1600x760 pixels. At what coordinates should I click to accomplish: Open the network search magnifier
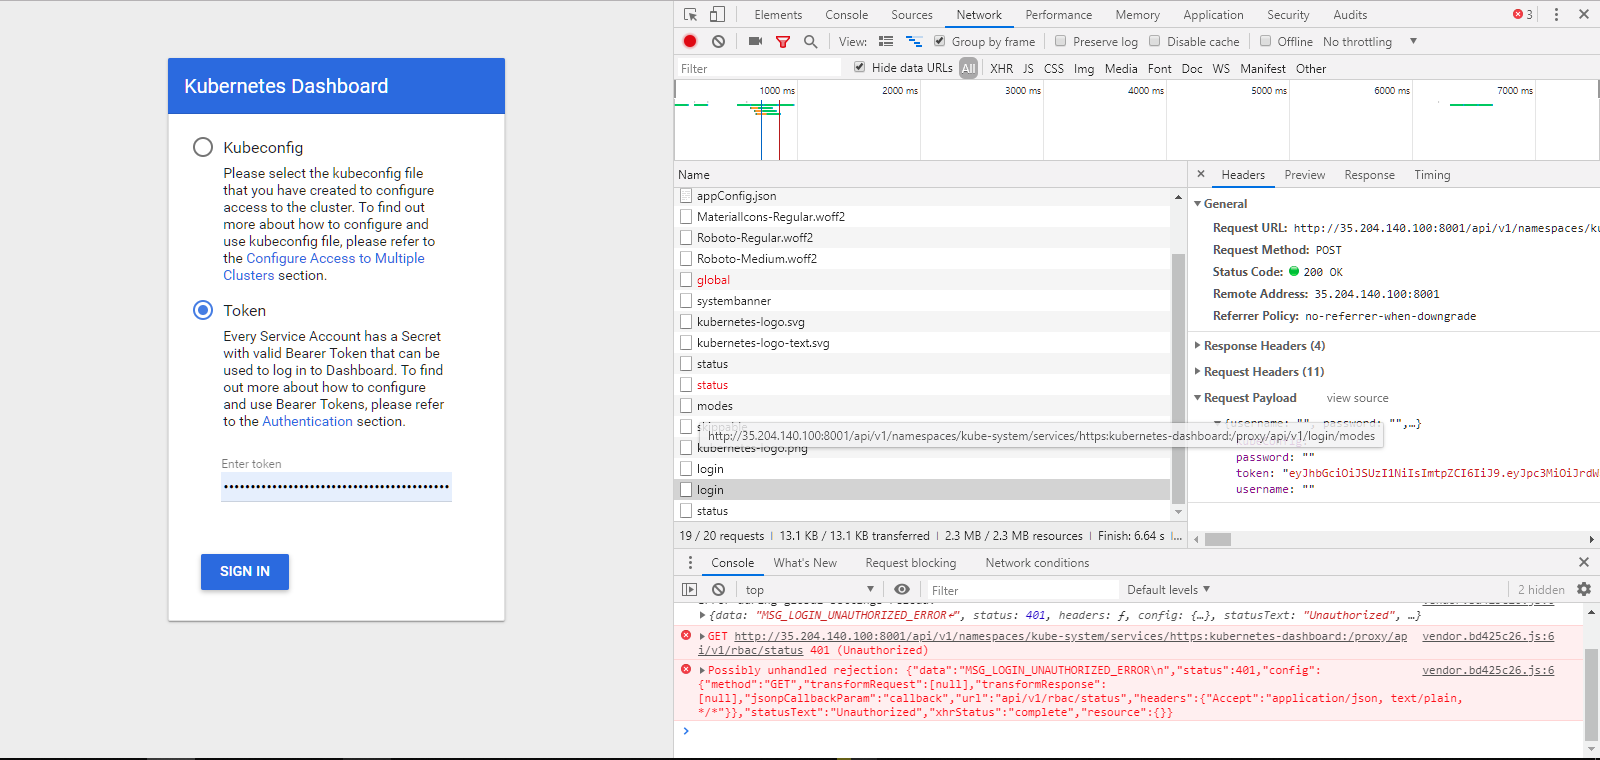coord(811,41)
